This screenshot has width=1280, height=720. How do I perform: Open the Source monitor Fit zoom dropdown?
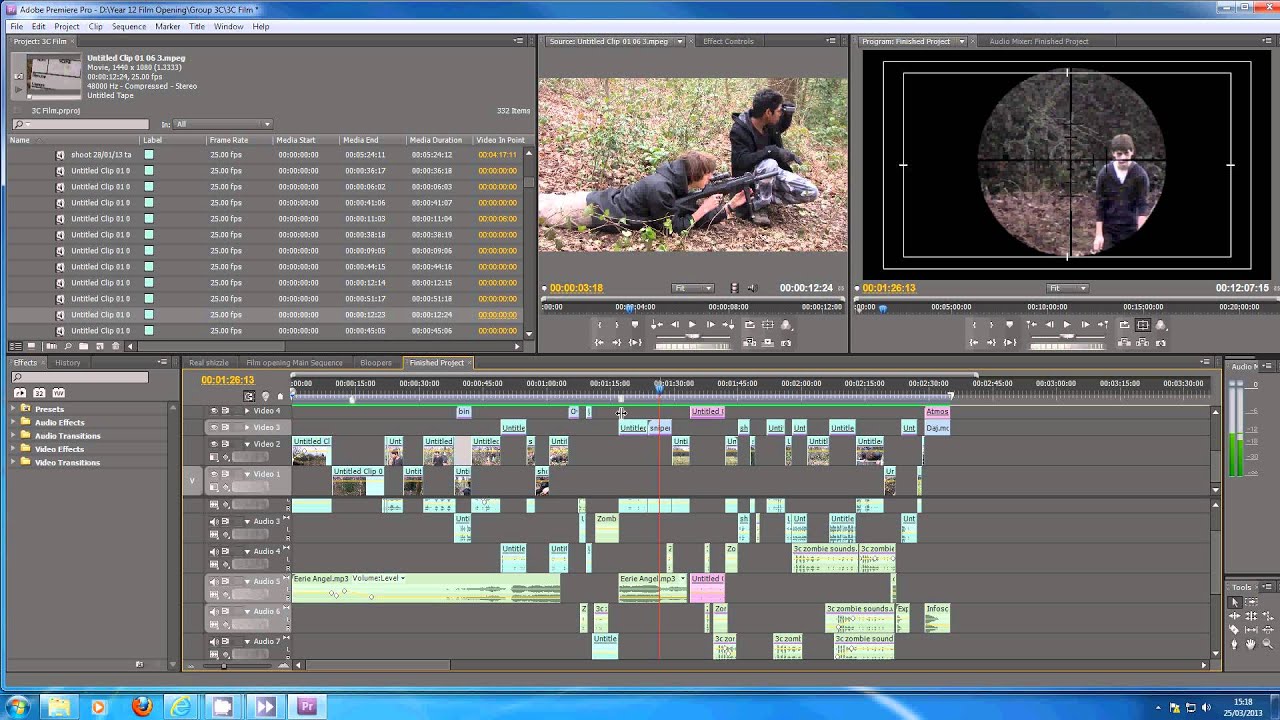click(692, 288)
